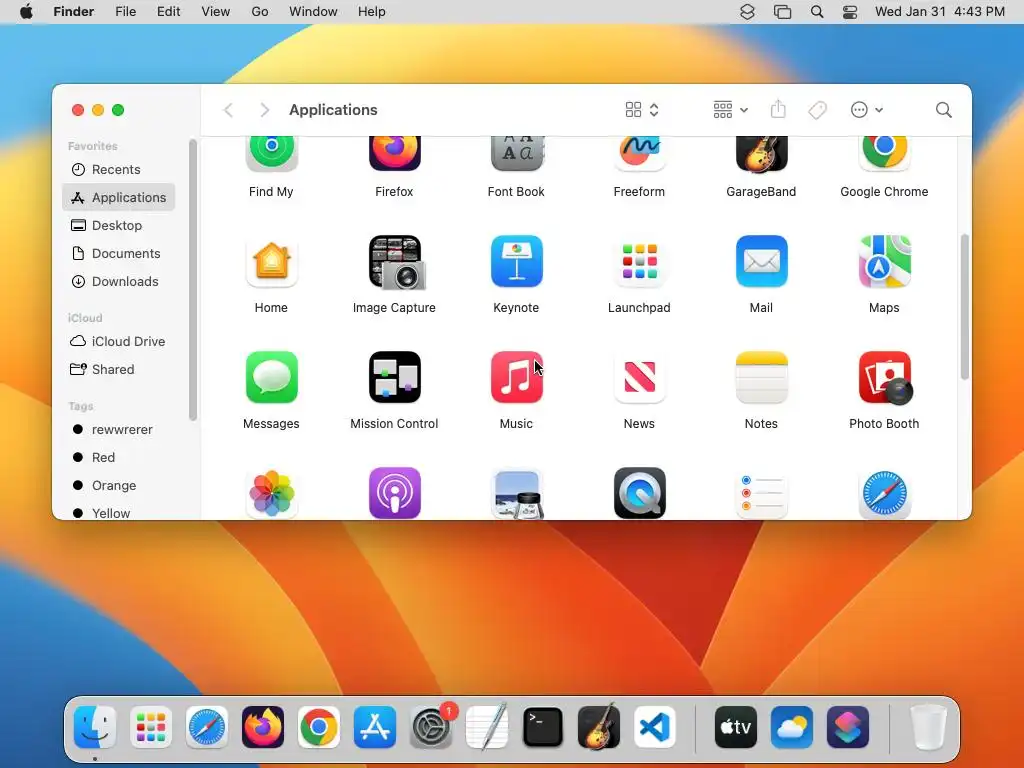Open the Help menu

coord(372,12)
